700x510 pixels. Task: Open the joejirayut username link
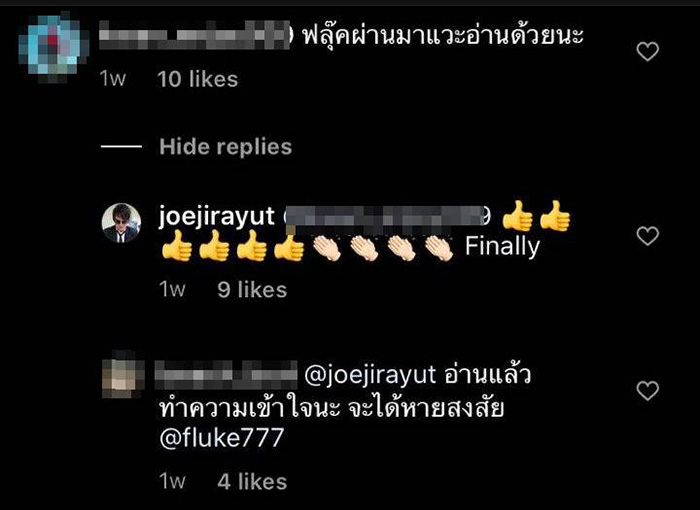coord(217,217)
